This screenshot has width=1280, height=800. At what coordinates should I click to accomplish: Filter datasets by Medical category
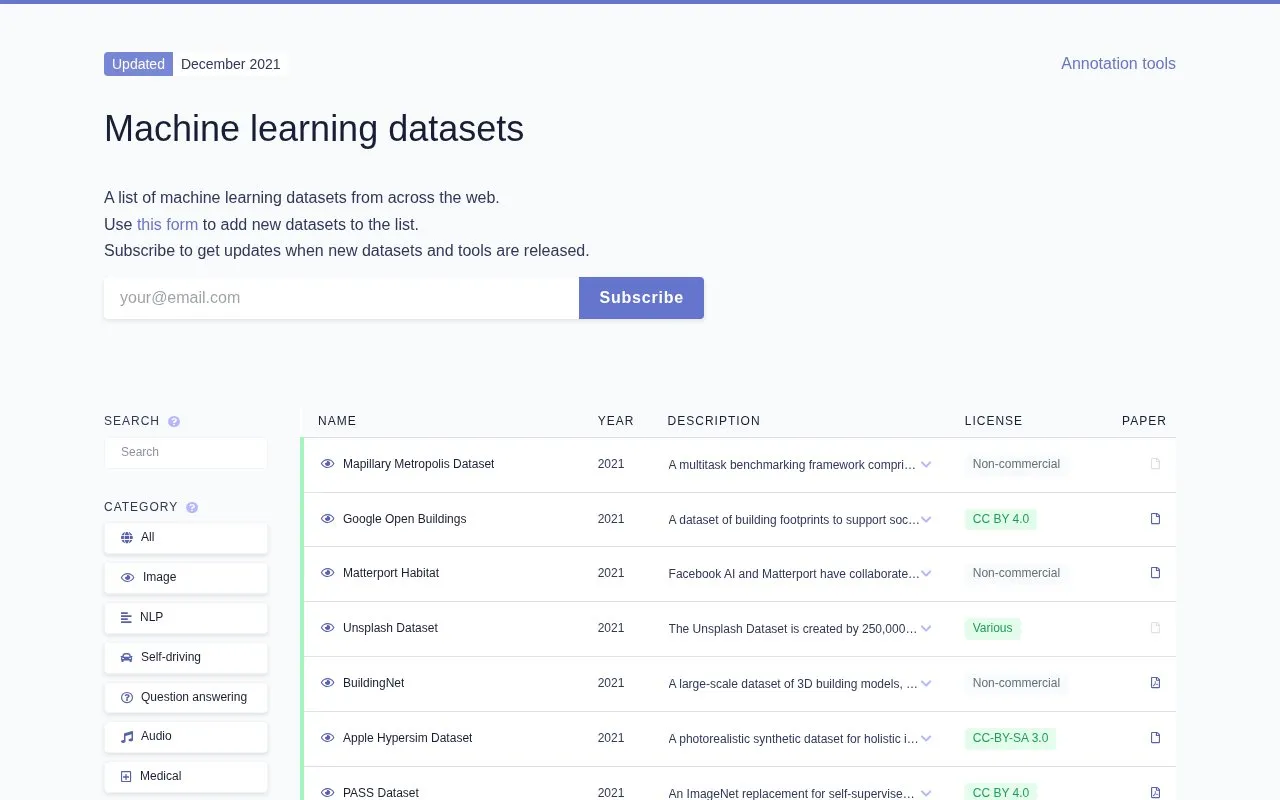[x=186, y=776]
